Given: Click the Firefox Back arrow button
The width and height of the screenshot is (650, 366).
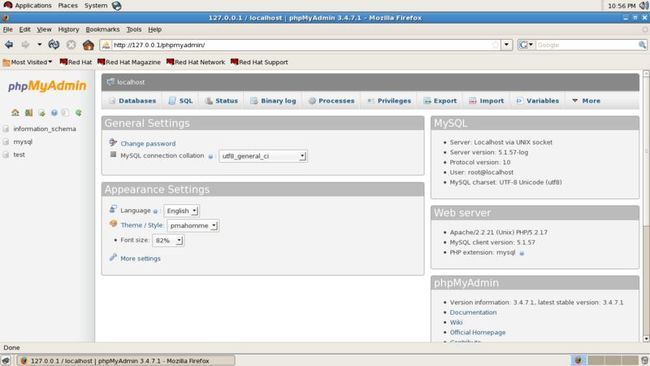Looking at the screenshot, I should tap(9, 44).
